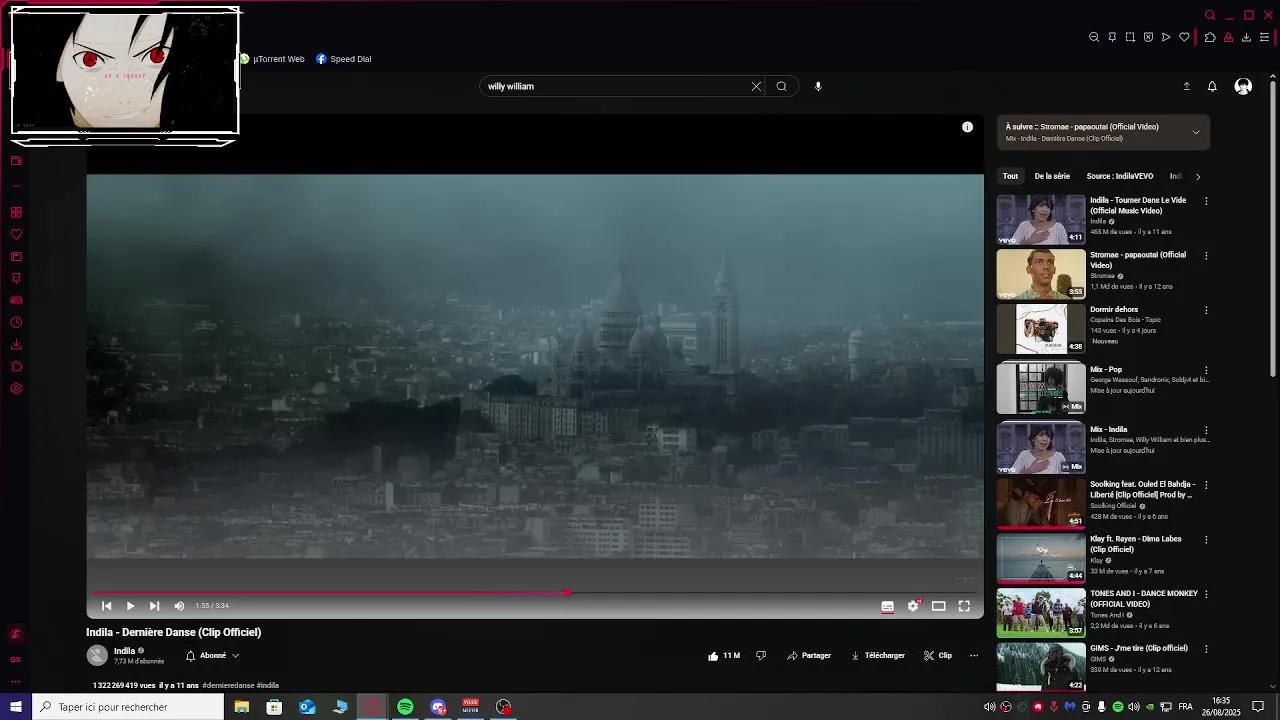Open options menu for DANCE MONKEY video
1280x720 pixels.
tap(1206, 594)
